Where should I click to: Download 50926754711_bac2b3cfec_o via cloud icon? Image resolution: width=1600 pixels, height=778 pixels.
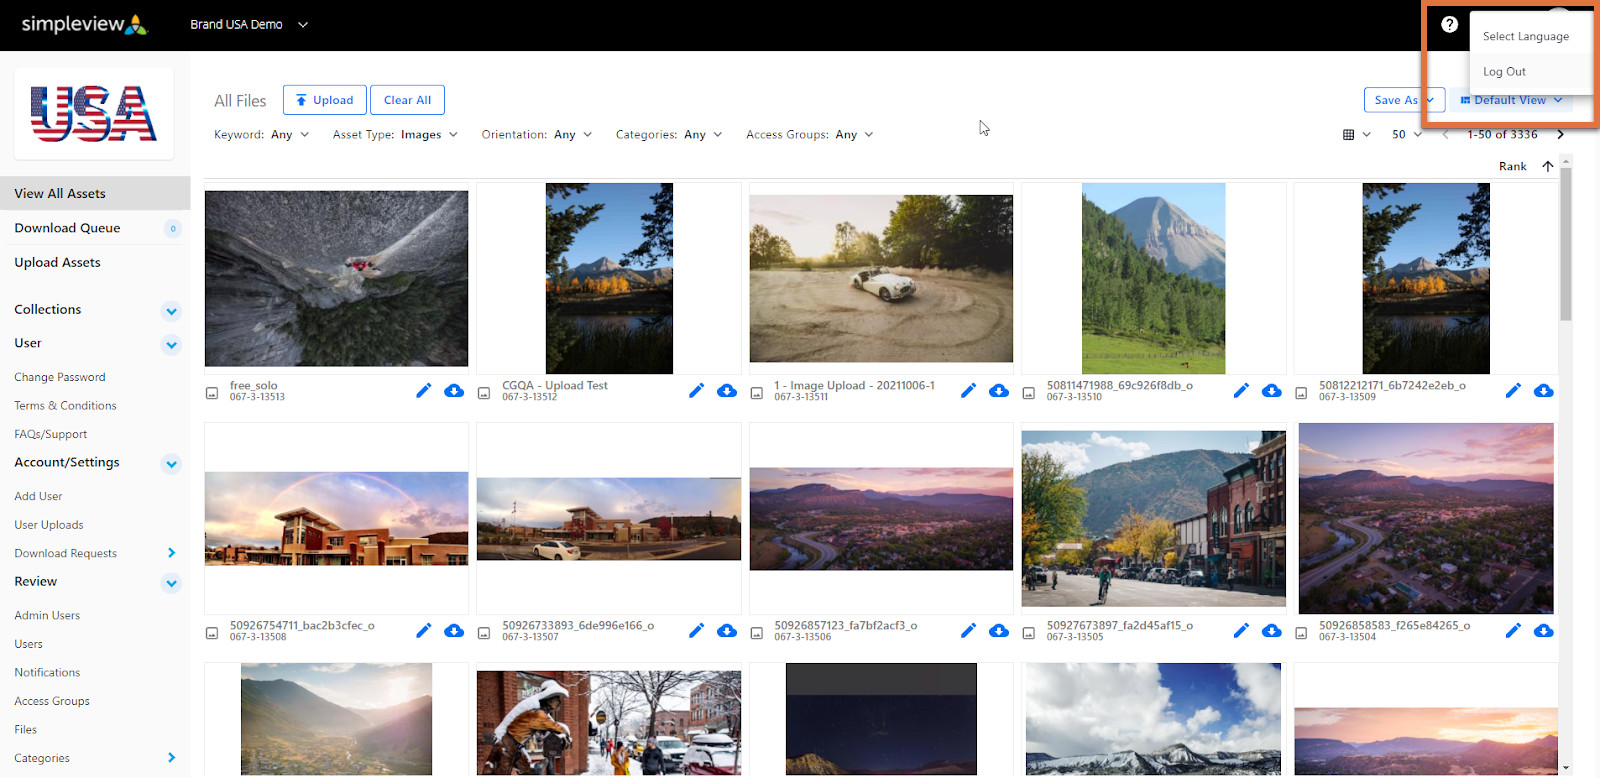(454, 631)
